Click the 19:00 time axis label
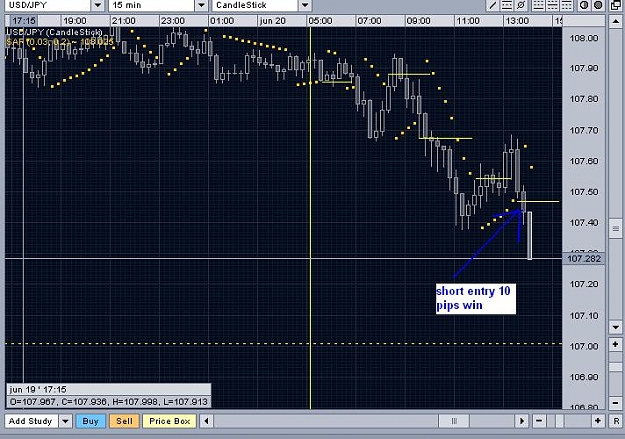 pos(75,21)
